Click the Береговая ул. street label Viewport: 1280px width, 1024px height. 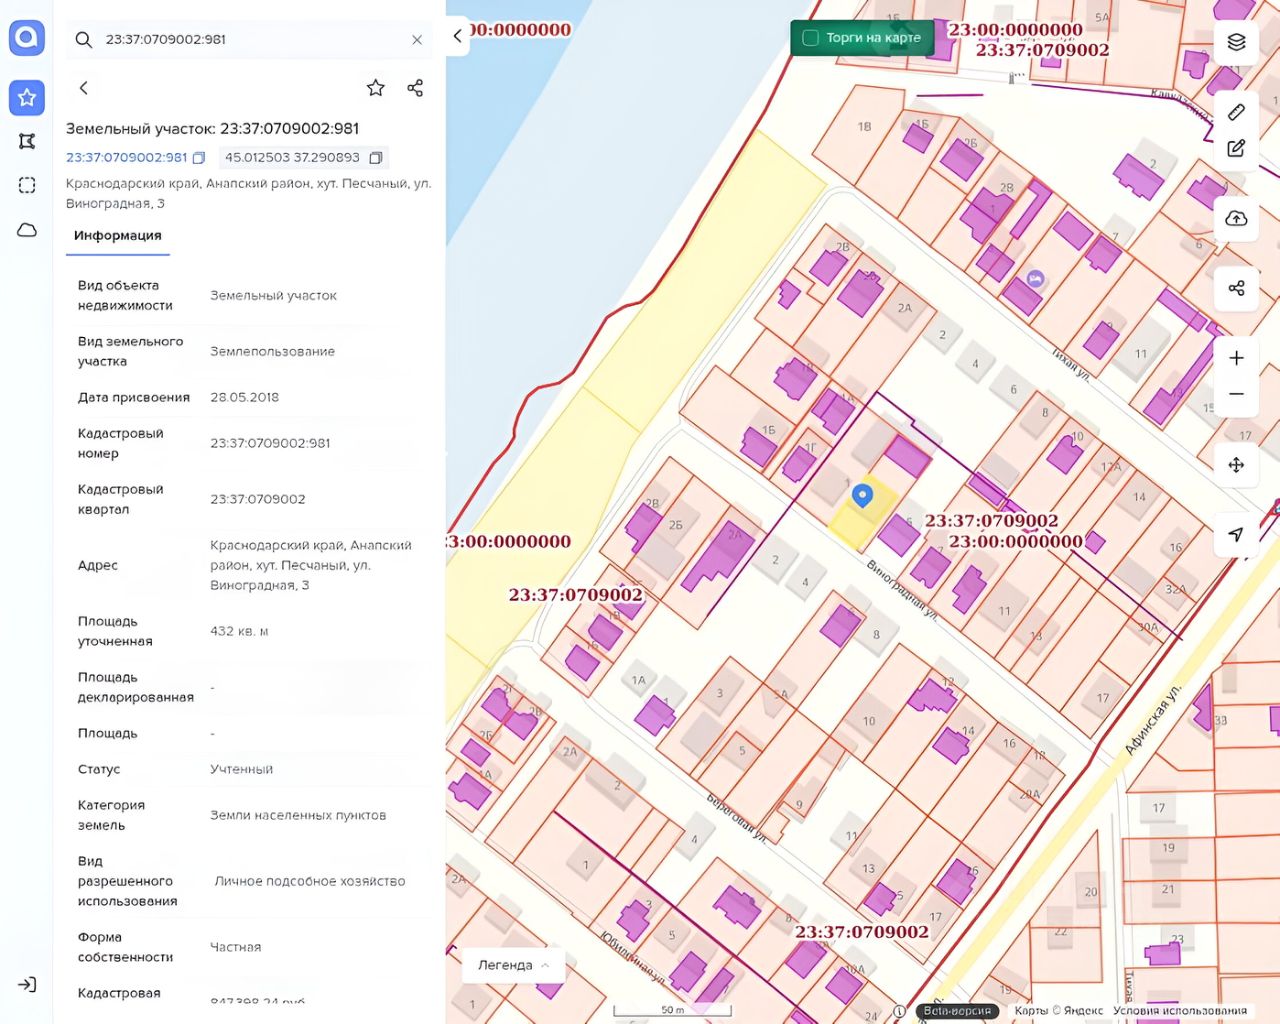pyautogui.click(x=736, y=818)
